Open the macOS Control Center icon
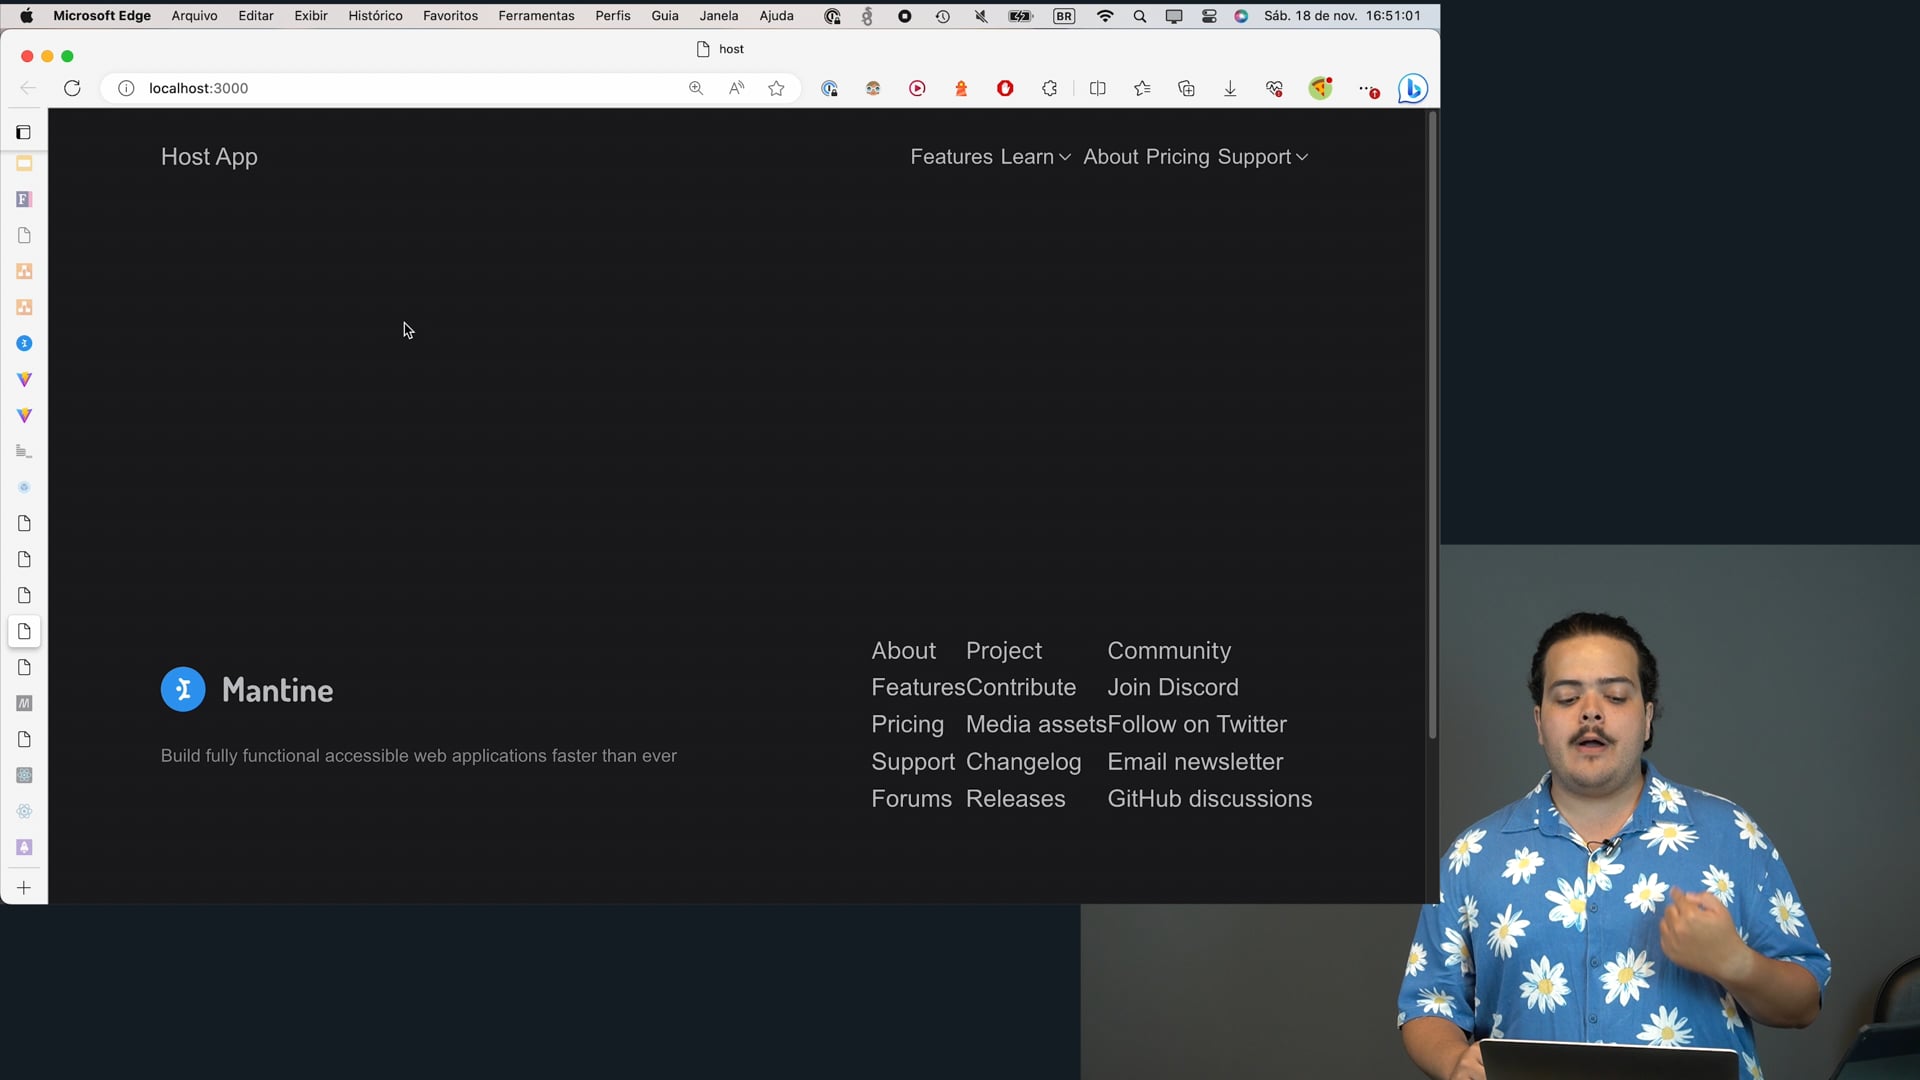Image resolution: width=1920 pixels, height=1080 pixels. tap(1209, 16)
